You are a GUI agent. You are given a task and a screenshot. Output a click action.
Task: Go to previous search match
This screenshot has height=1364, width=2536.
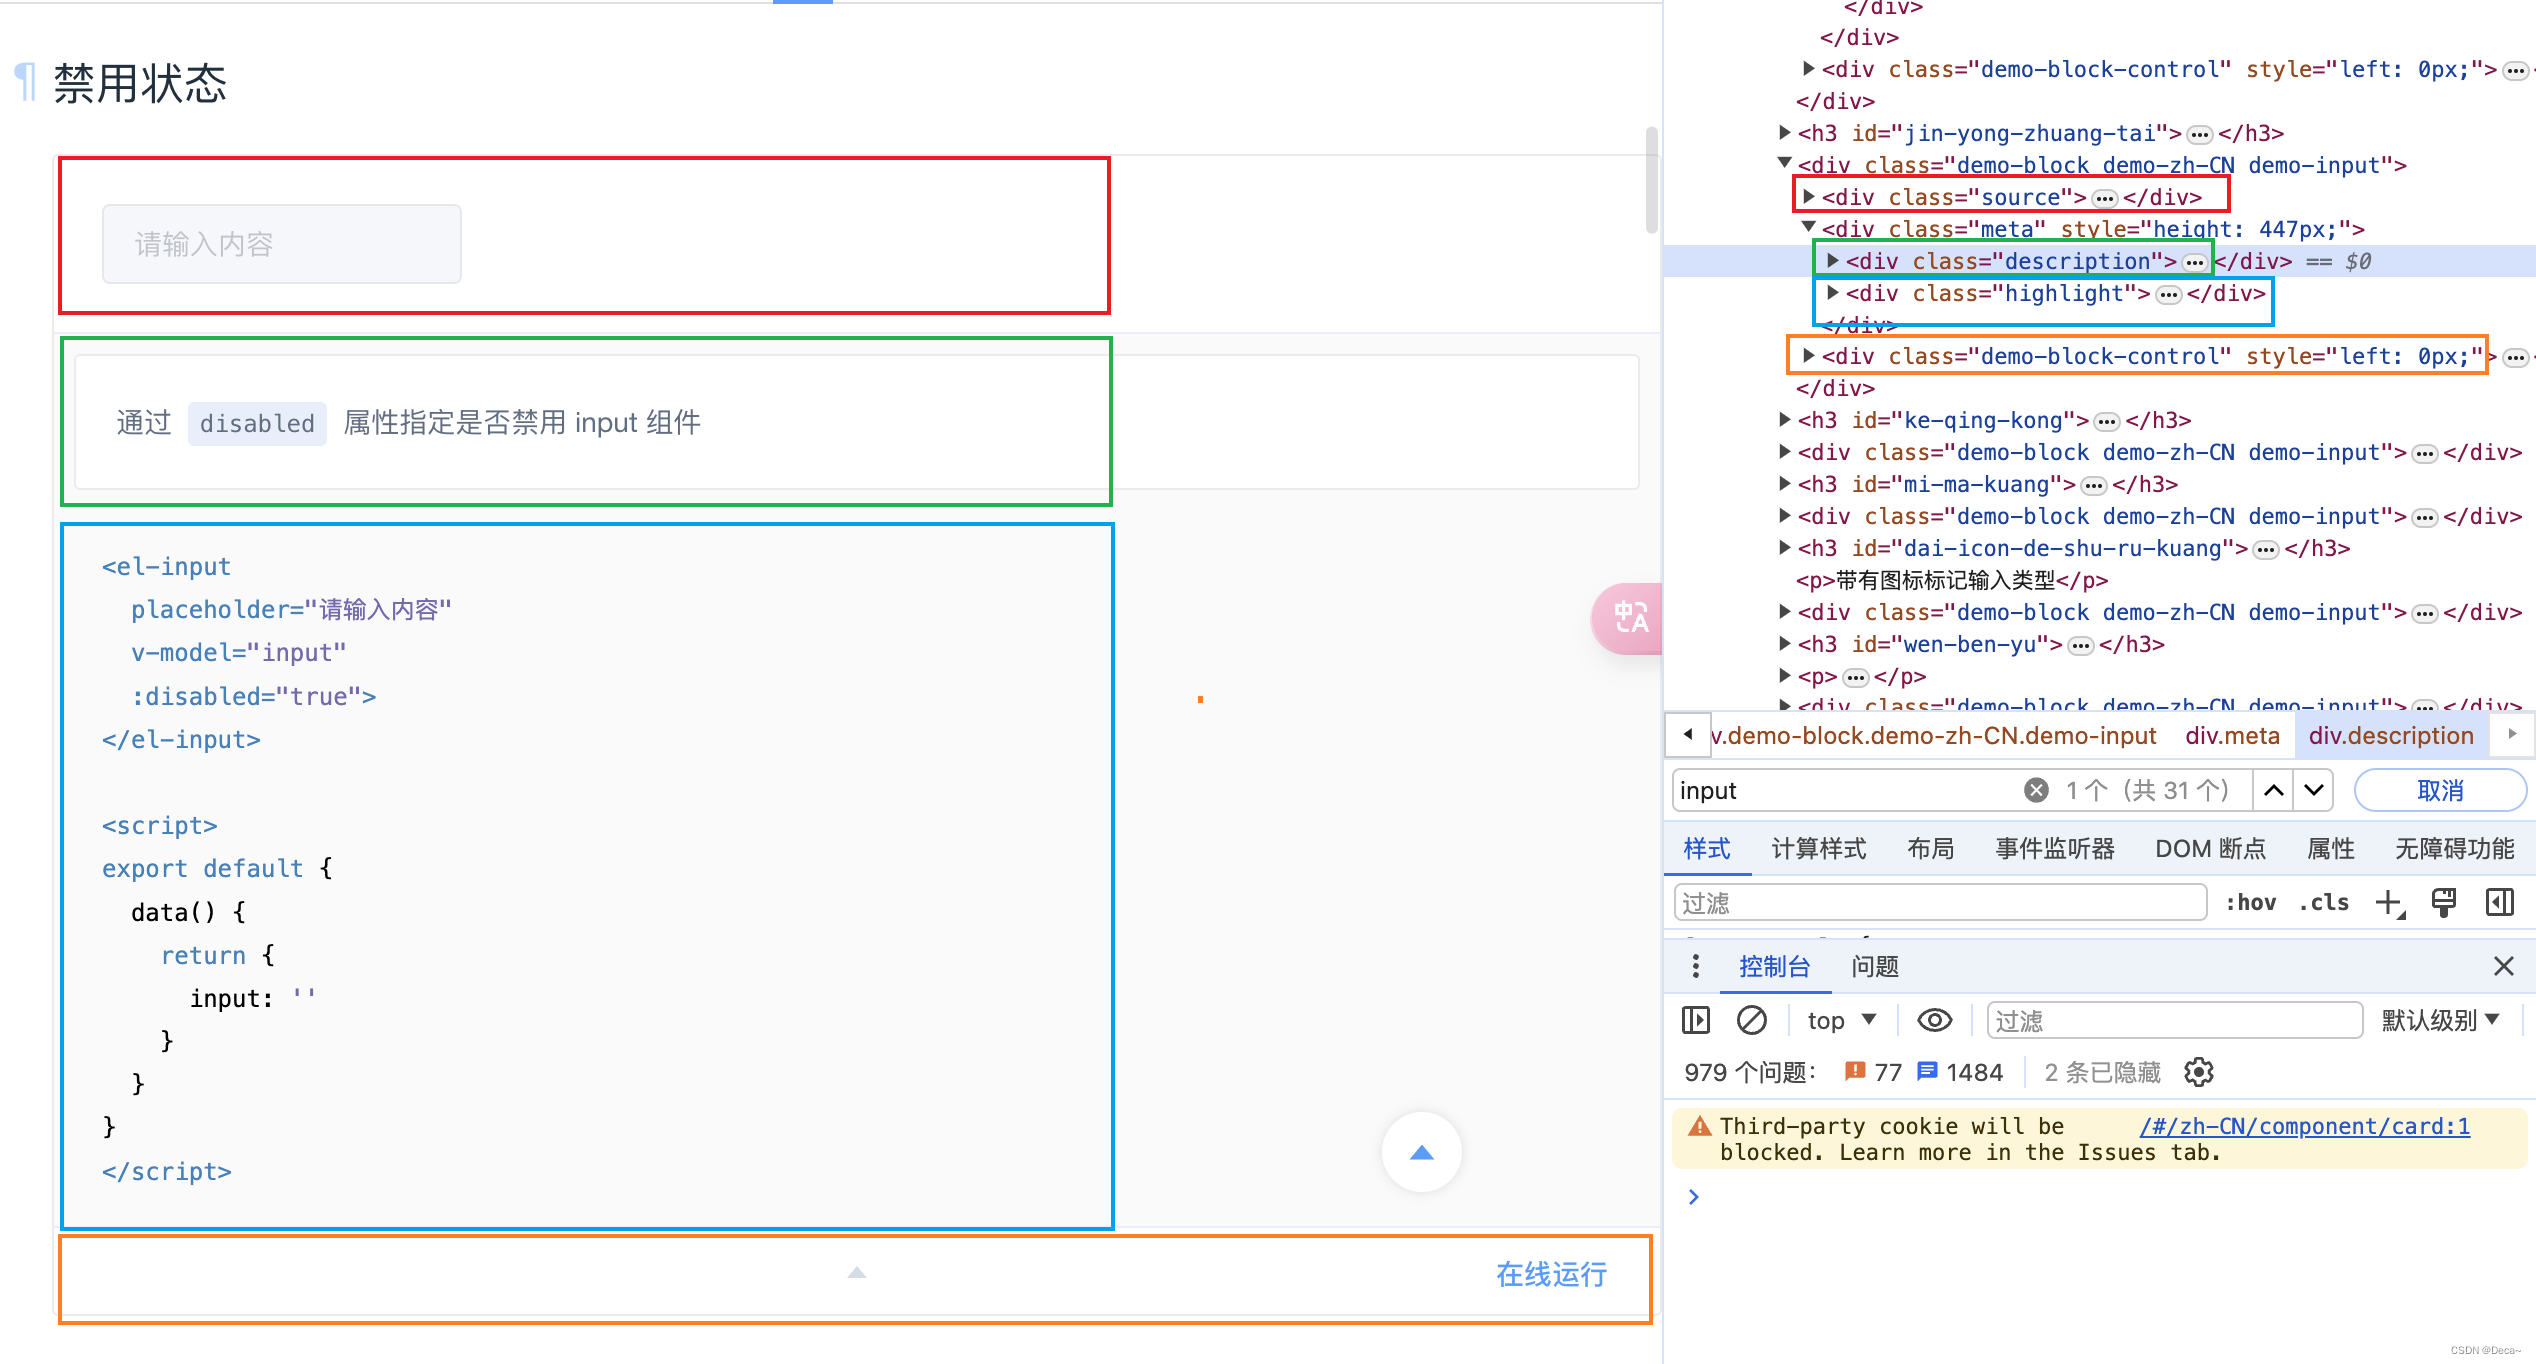[2273, 790]
